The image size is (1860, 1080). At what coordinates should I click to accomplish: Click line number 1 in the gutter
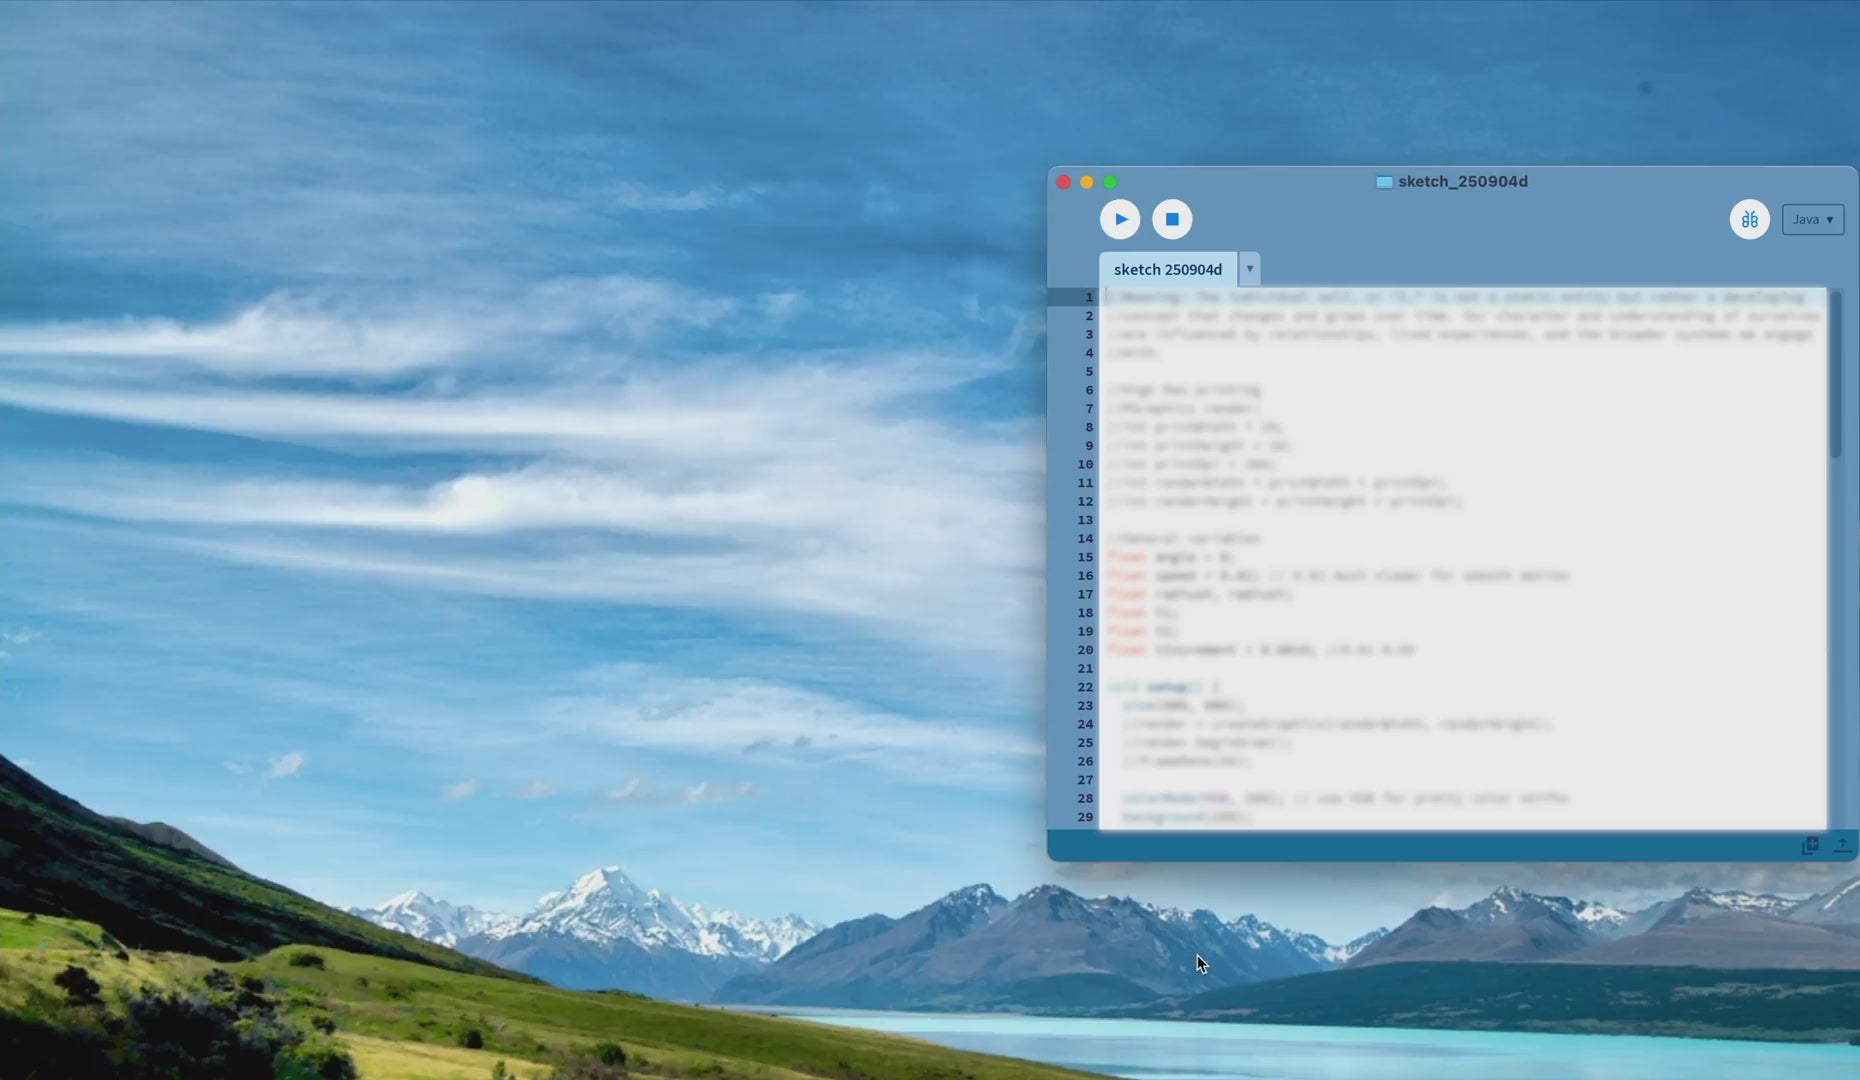pyautogui.click(x=1089, y=297)
